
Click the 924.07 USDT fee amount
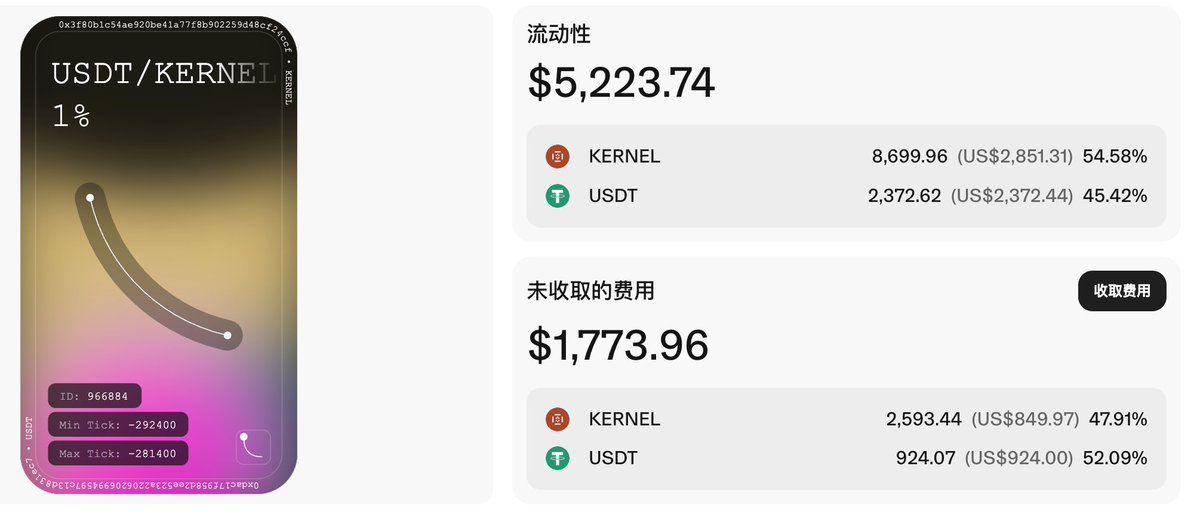[926, 459]
